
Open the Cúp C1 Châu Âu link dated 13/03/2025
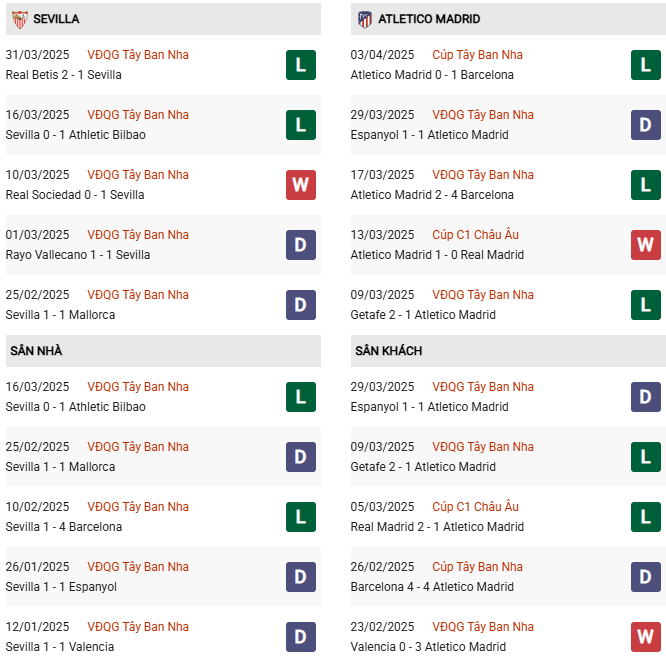point(476,235)
